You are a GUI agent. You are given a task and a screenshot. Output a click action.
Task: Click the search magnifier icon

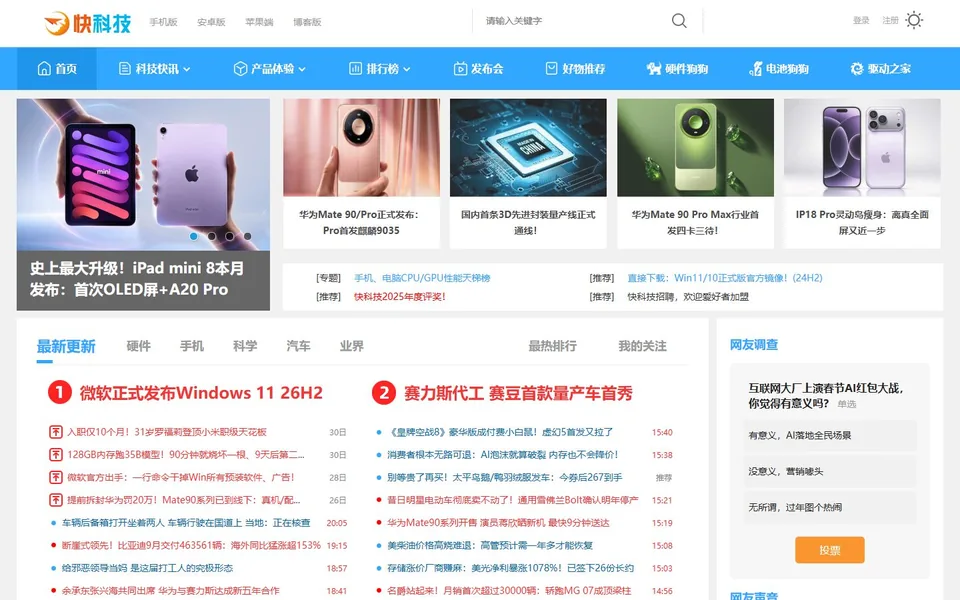pos(679,21)
